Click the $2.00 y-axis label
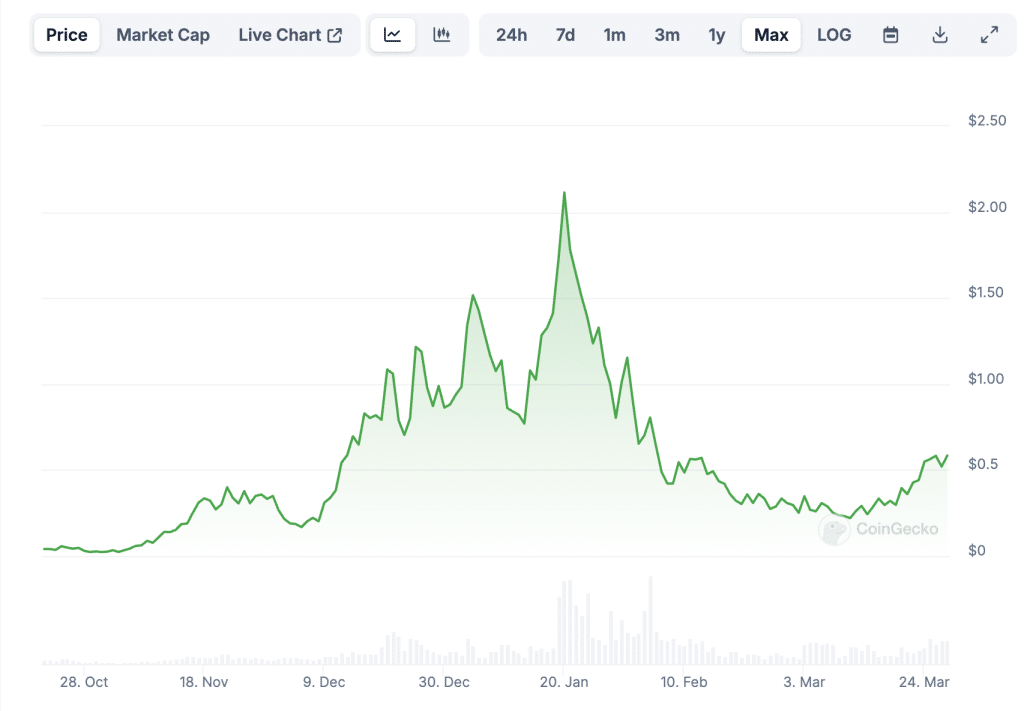1024x711 pixels. click(987, 207)
